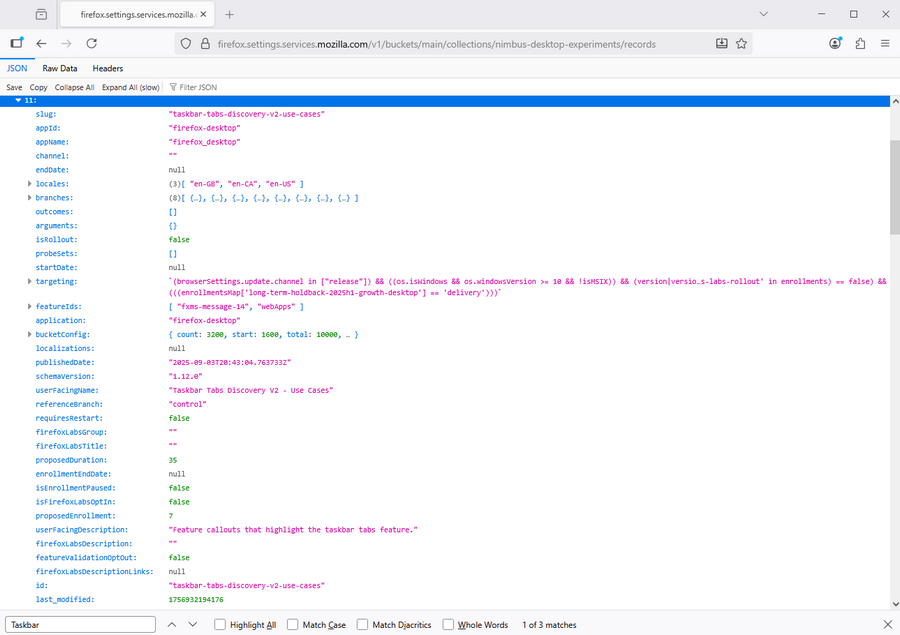Click Collapse All in JSON toolbar

click(x=75, y=87)
